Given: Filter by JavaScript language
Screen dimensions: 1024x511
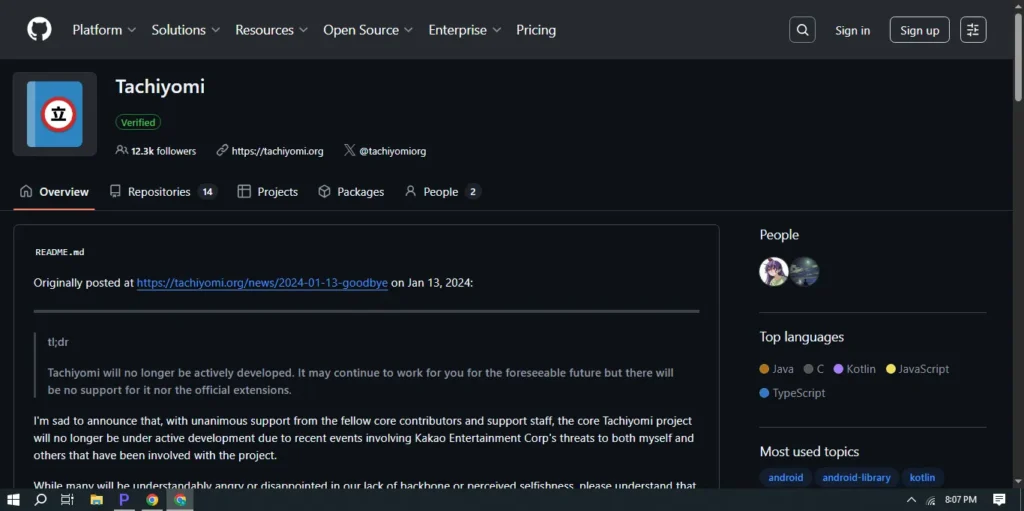Looking at the screenshot, I should [918, 369].
